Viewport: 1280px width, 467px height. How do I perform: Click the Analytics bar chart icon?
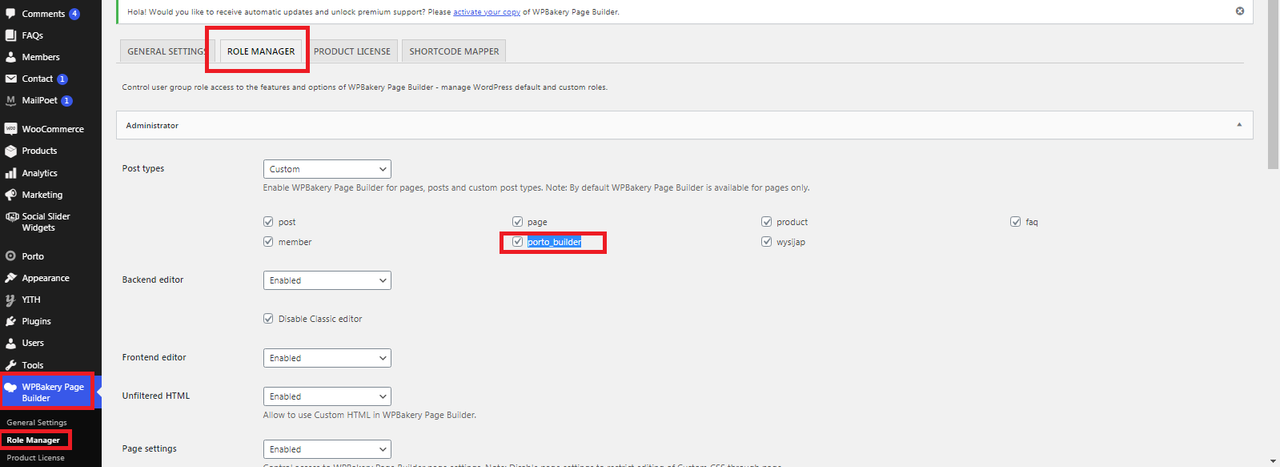click(11, 173)
